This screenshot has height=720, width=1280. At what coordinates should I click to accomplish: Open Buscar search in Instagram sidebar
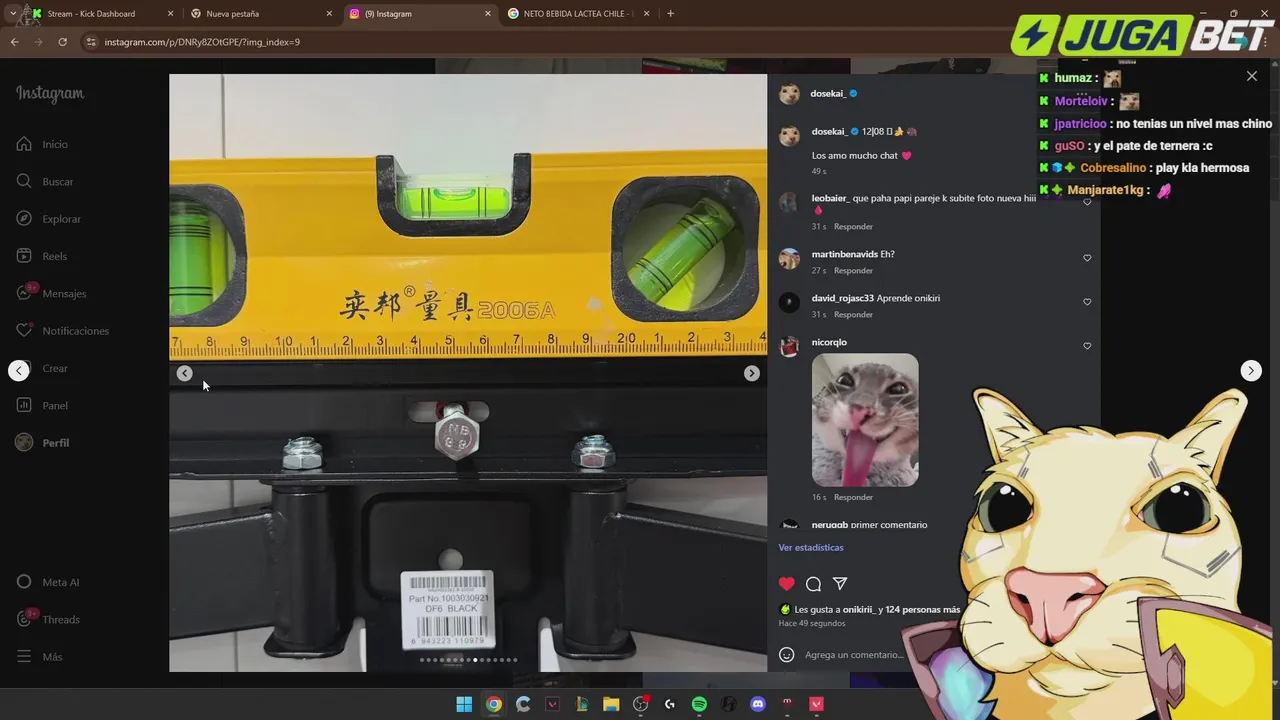pyautogui.click(x=45, y=181)
